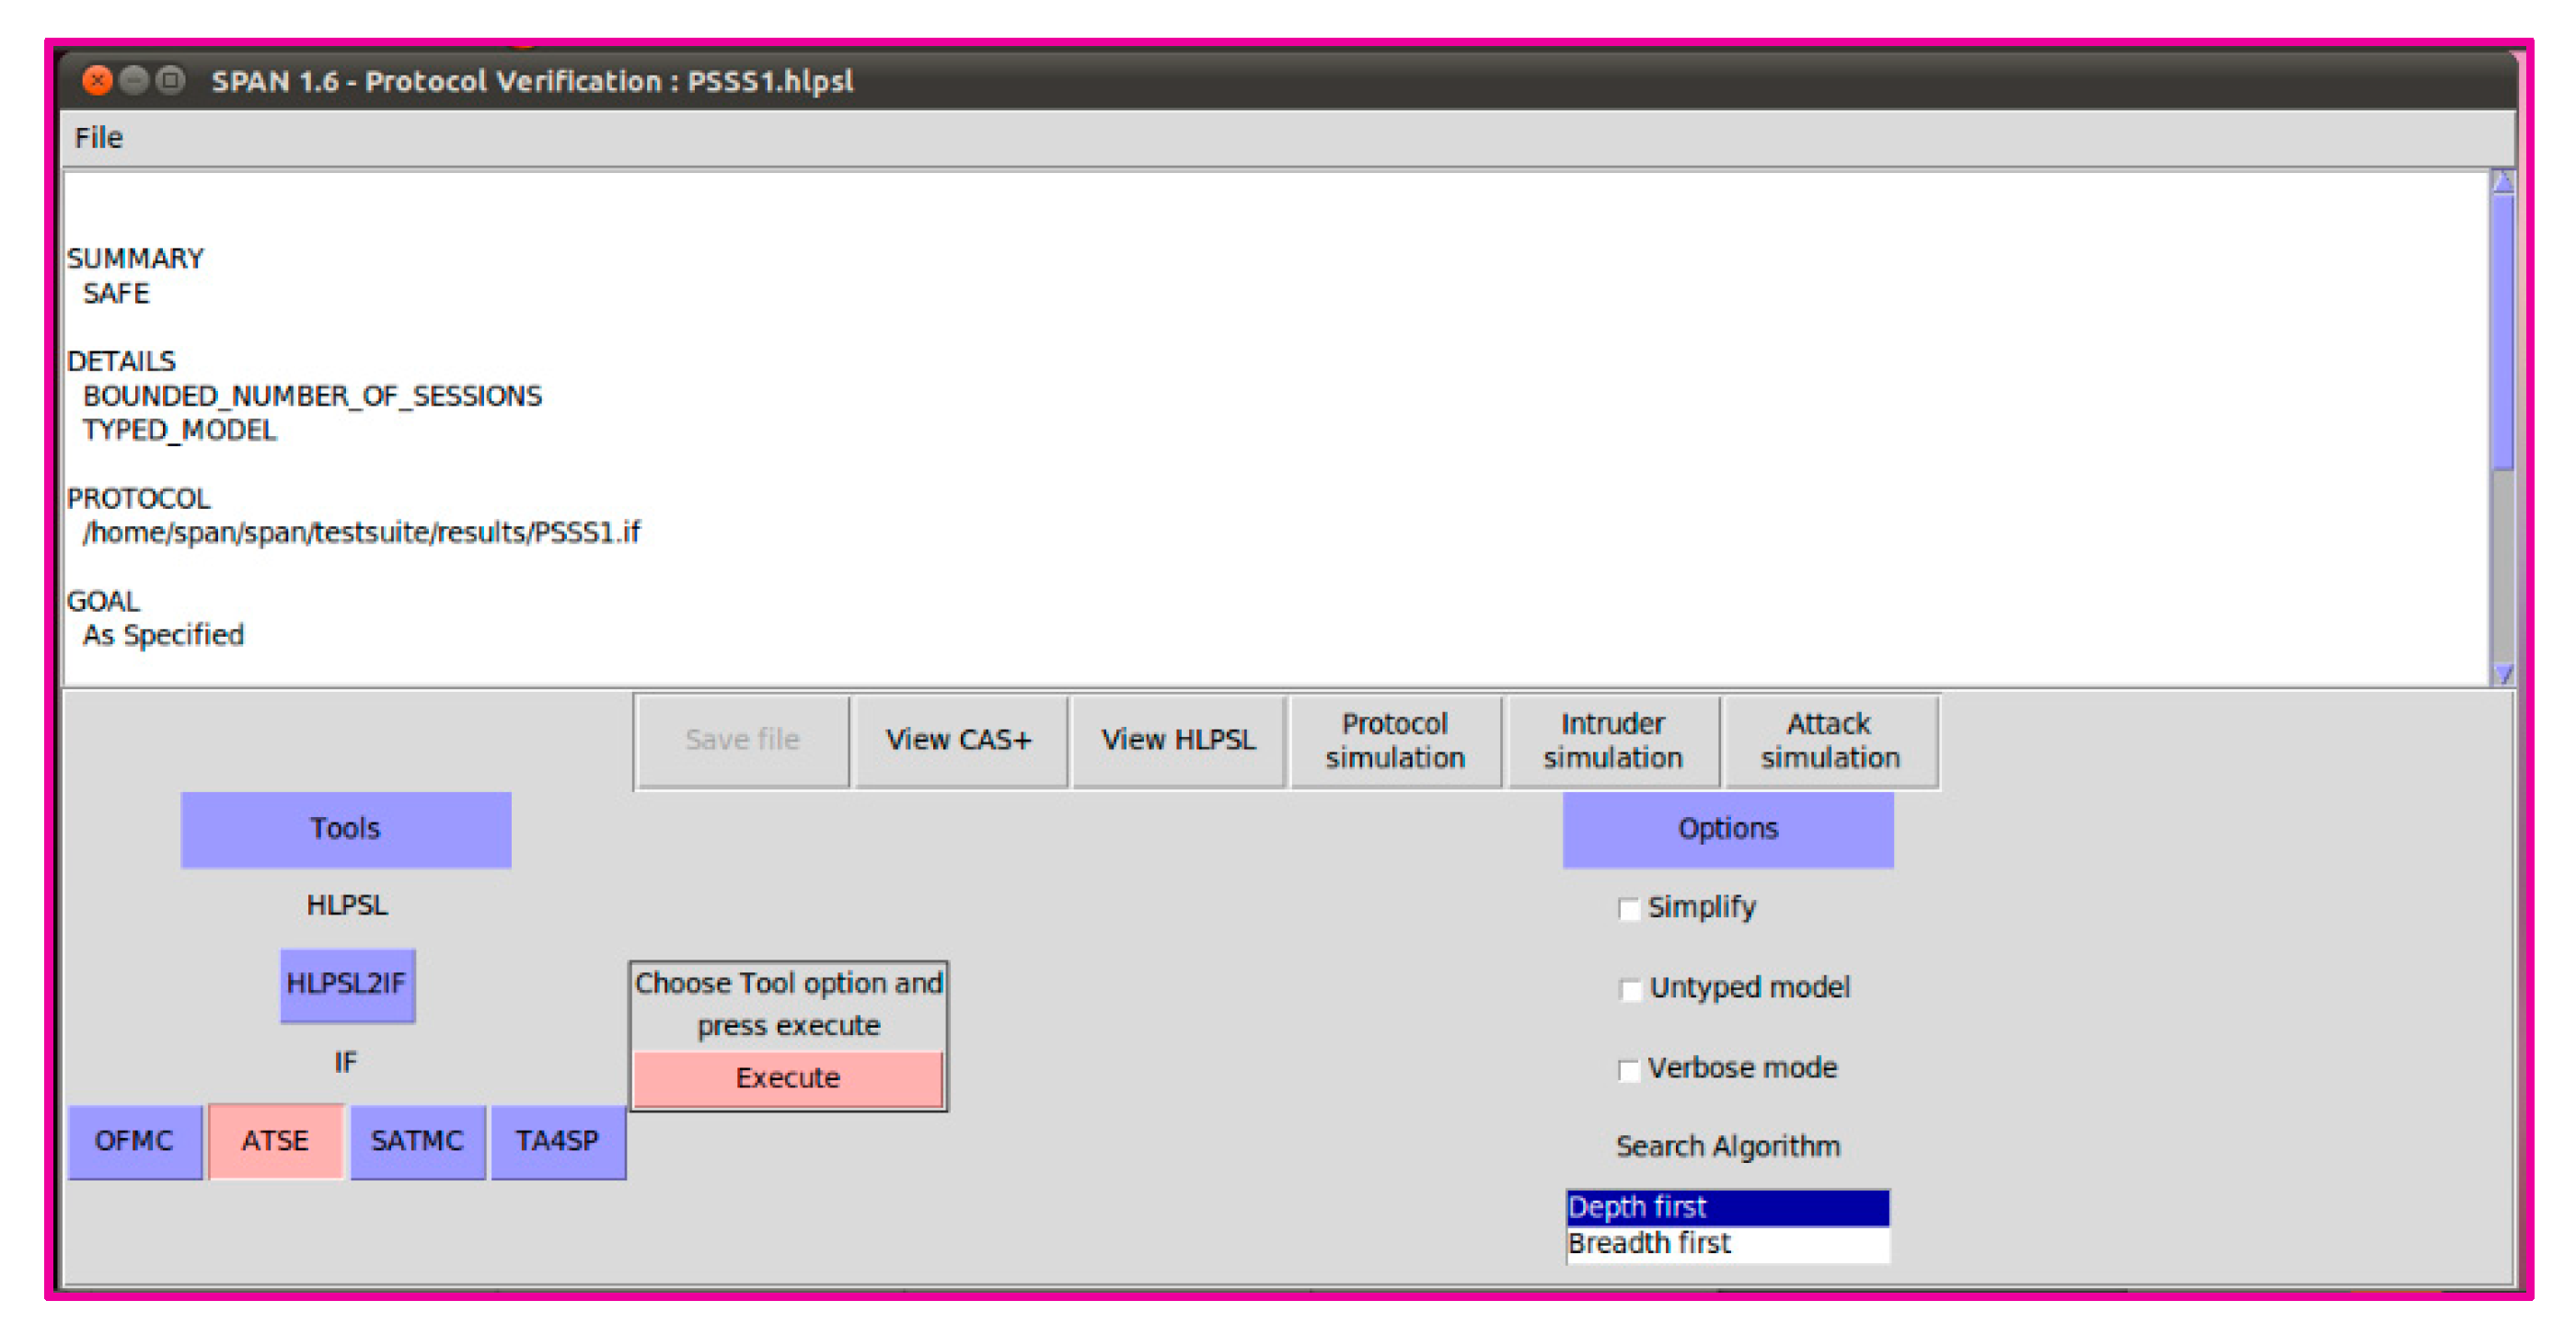Click scroll down arrow of output pane
The height and width of the screenshot is (1335, 2576).
click(x=2503, y=674)
